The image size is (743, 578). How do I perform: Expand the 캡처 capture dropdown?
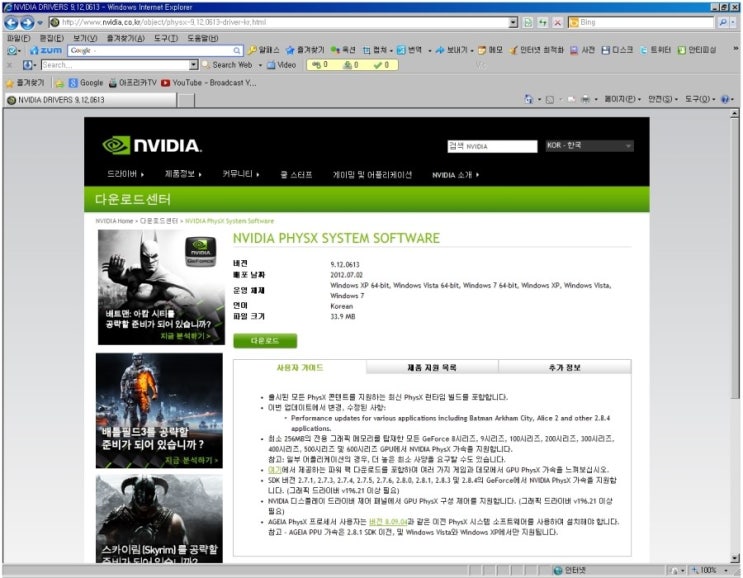pos(391,51)
